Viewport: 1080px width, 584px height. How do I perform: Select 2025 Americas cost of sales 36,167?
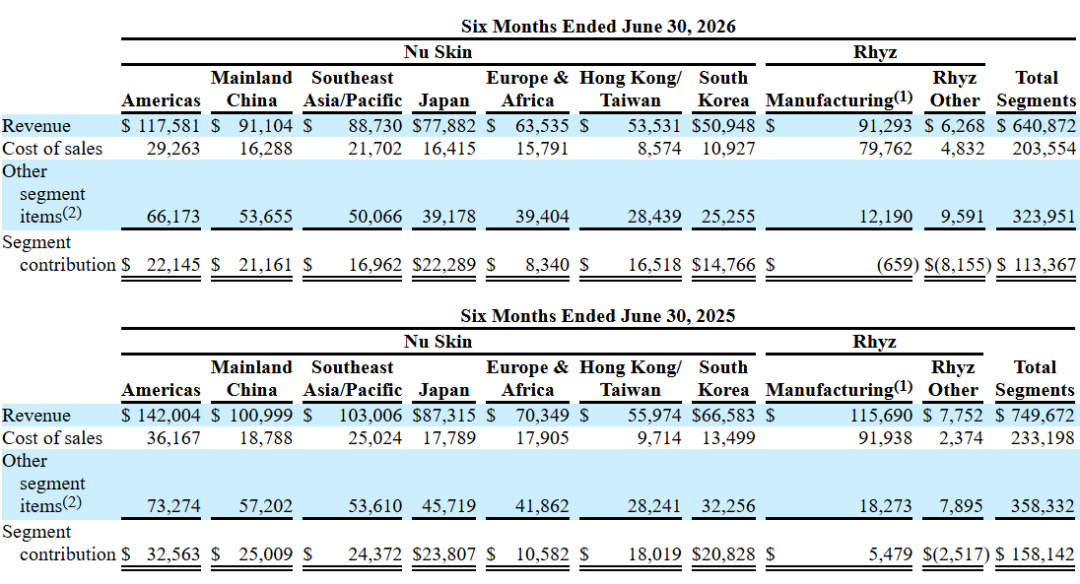click(173, 438)
